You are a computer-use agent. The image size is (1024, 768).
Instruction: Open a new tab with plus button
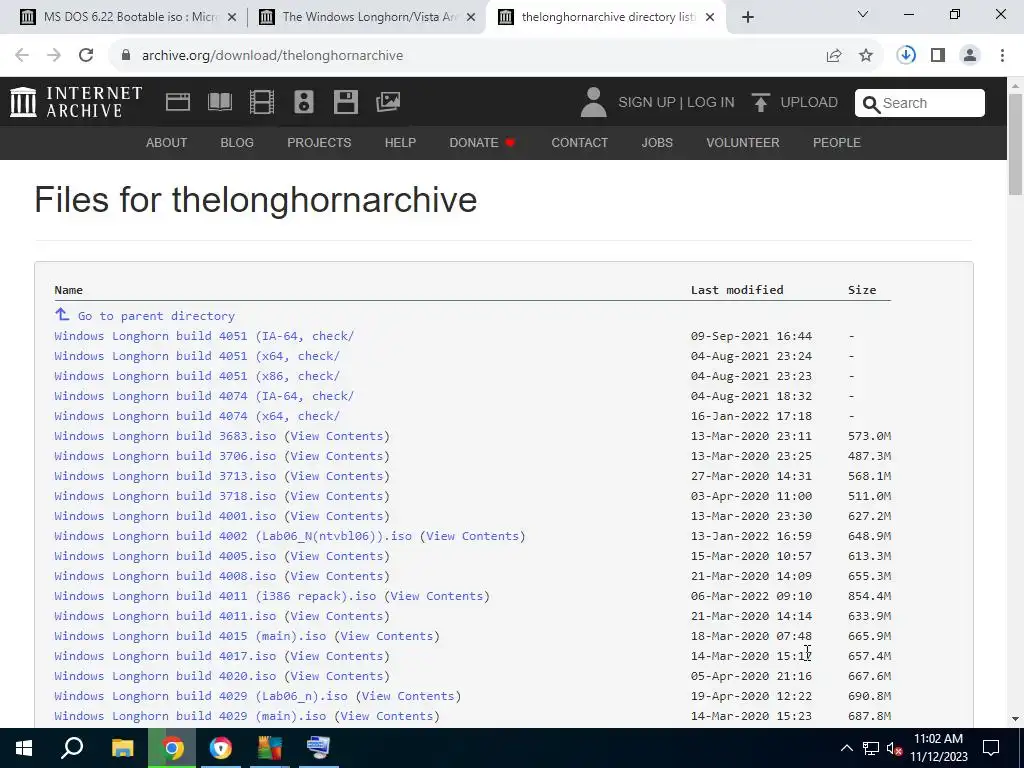pyautogui.click(x=748, y=17)
